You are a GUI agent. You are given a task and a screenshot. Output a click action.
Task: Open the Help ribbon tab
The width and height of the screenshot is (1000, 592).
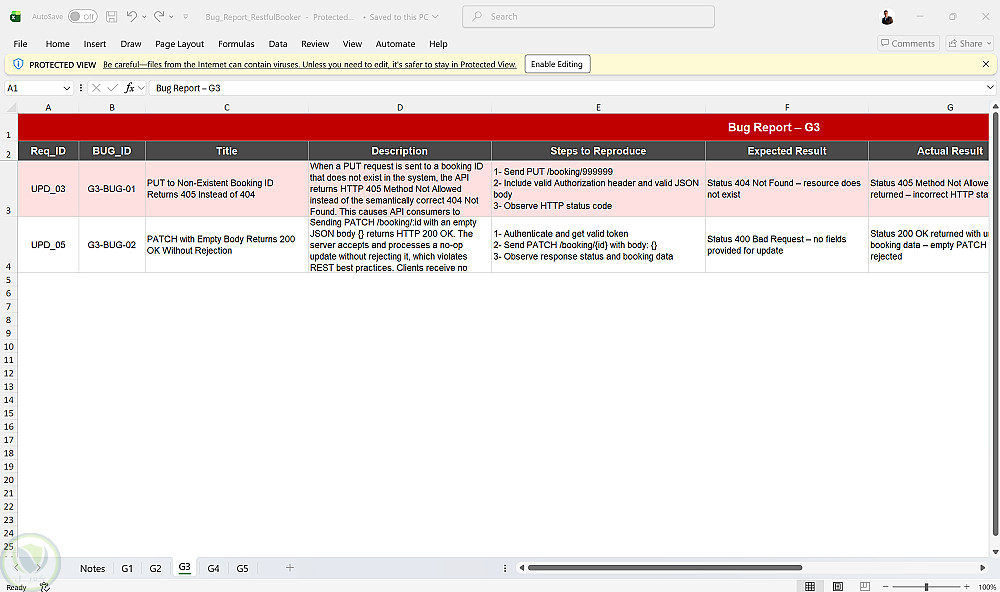click(438, 43)
